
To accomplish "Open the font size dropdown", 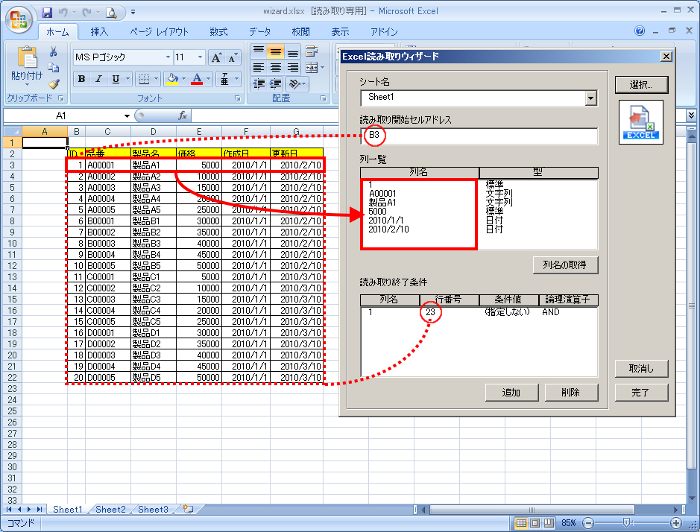I will tap(201, 58).
